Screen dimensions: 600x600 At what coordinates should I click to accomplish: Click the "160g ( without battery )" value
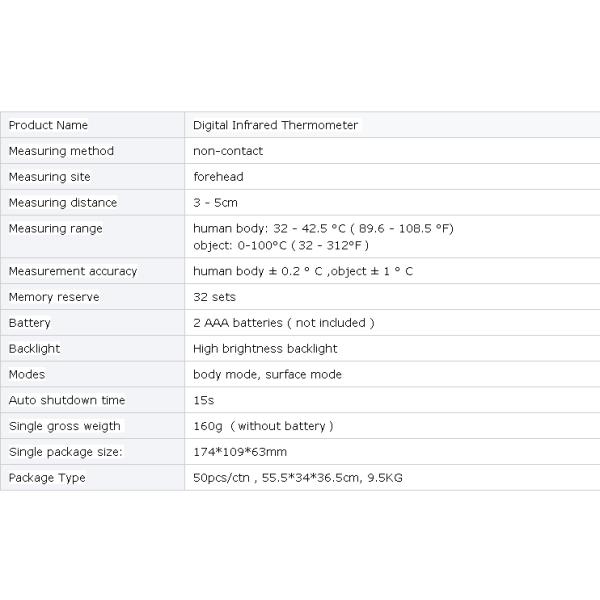[x=262, y=426]
